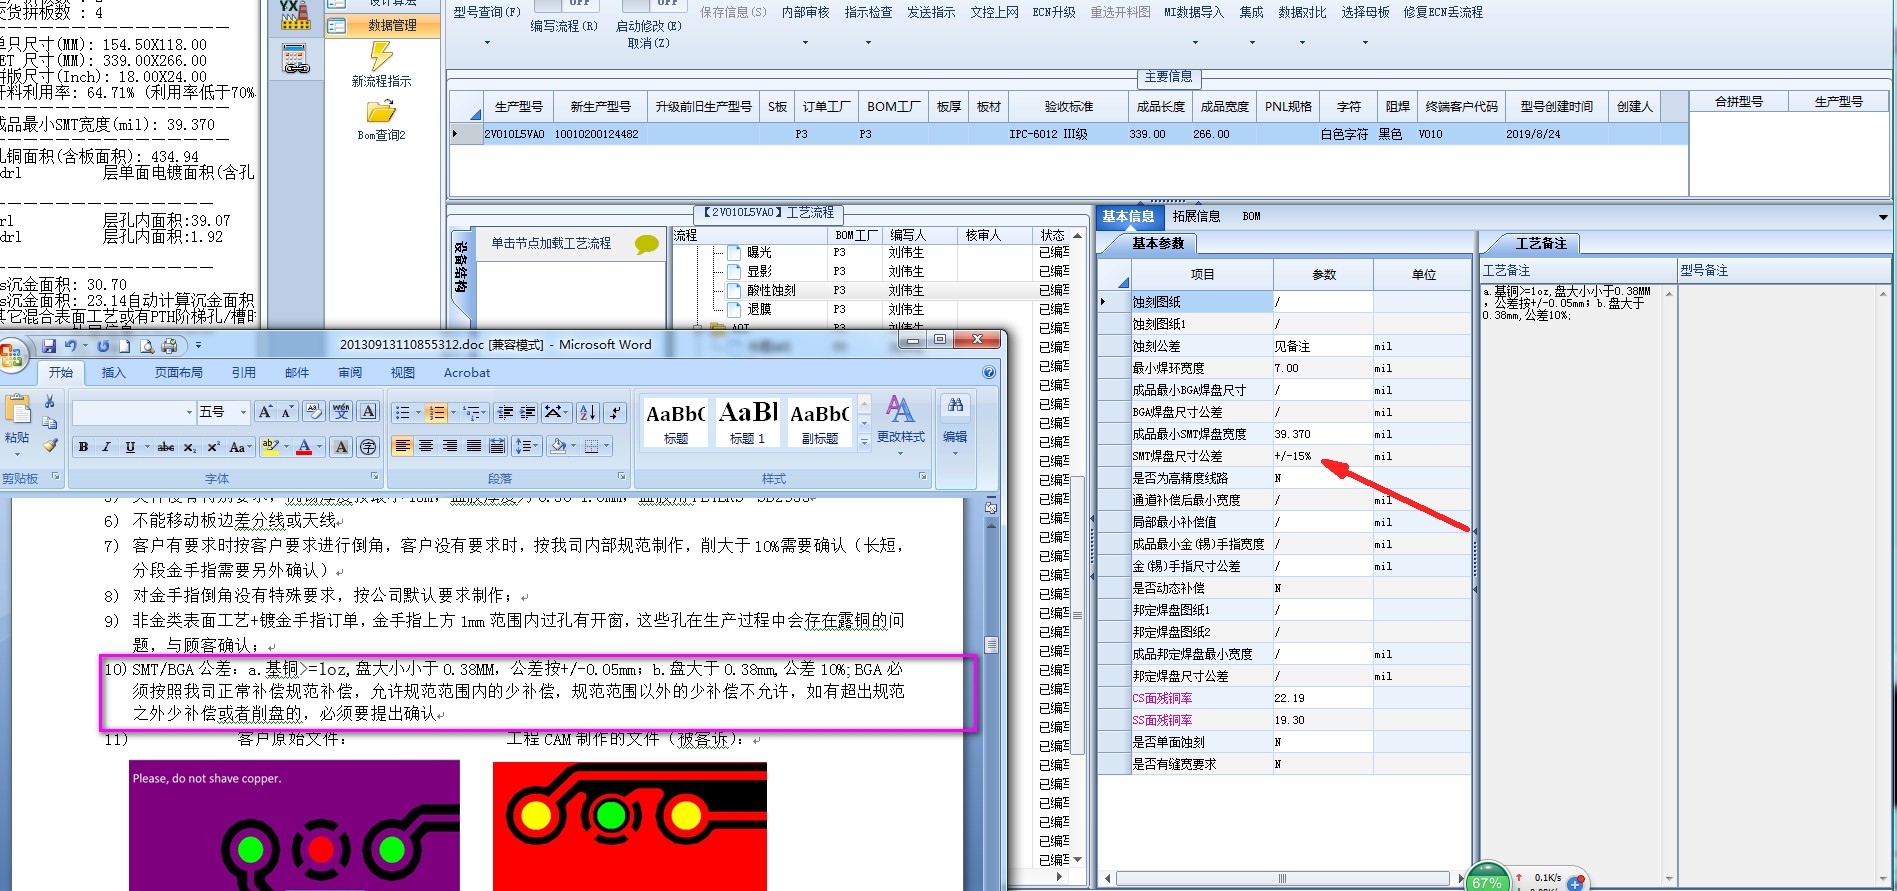Toggle right alignment in Word
The image size is (1897, 891).
450,446
